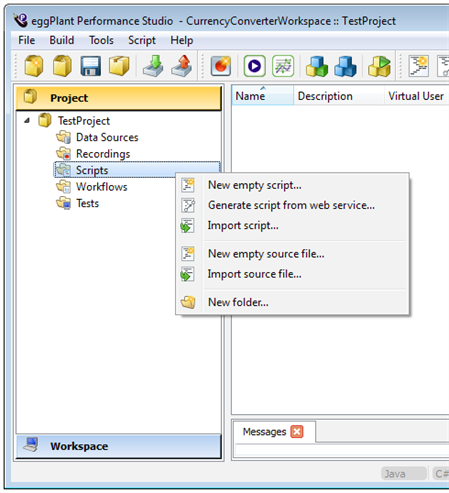Click the eggPlant logo in title bar
This screenshot has width=449, height=493.
21,20
